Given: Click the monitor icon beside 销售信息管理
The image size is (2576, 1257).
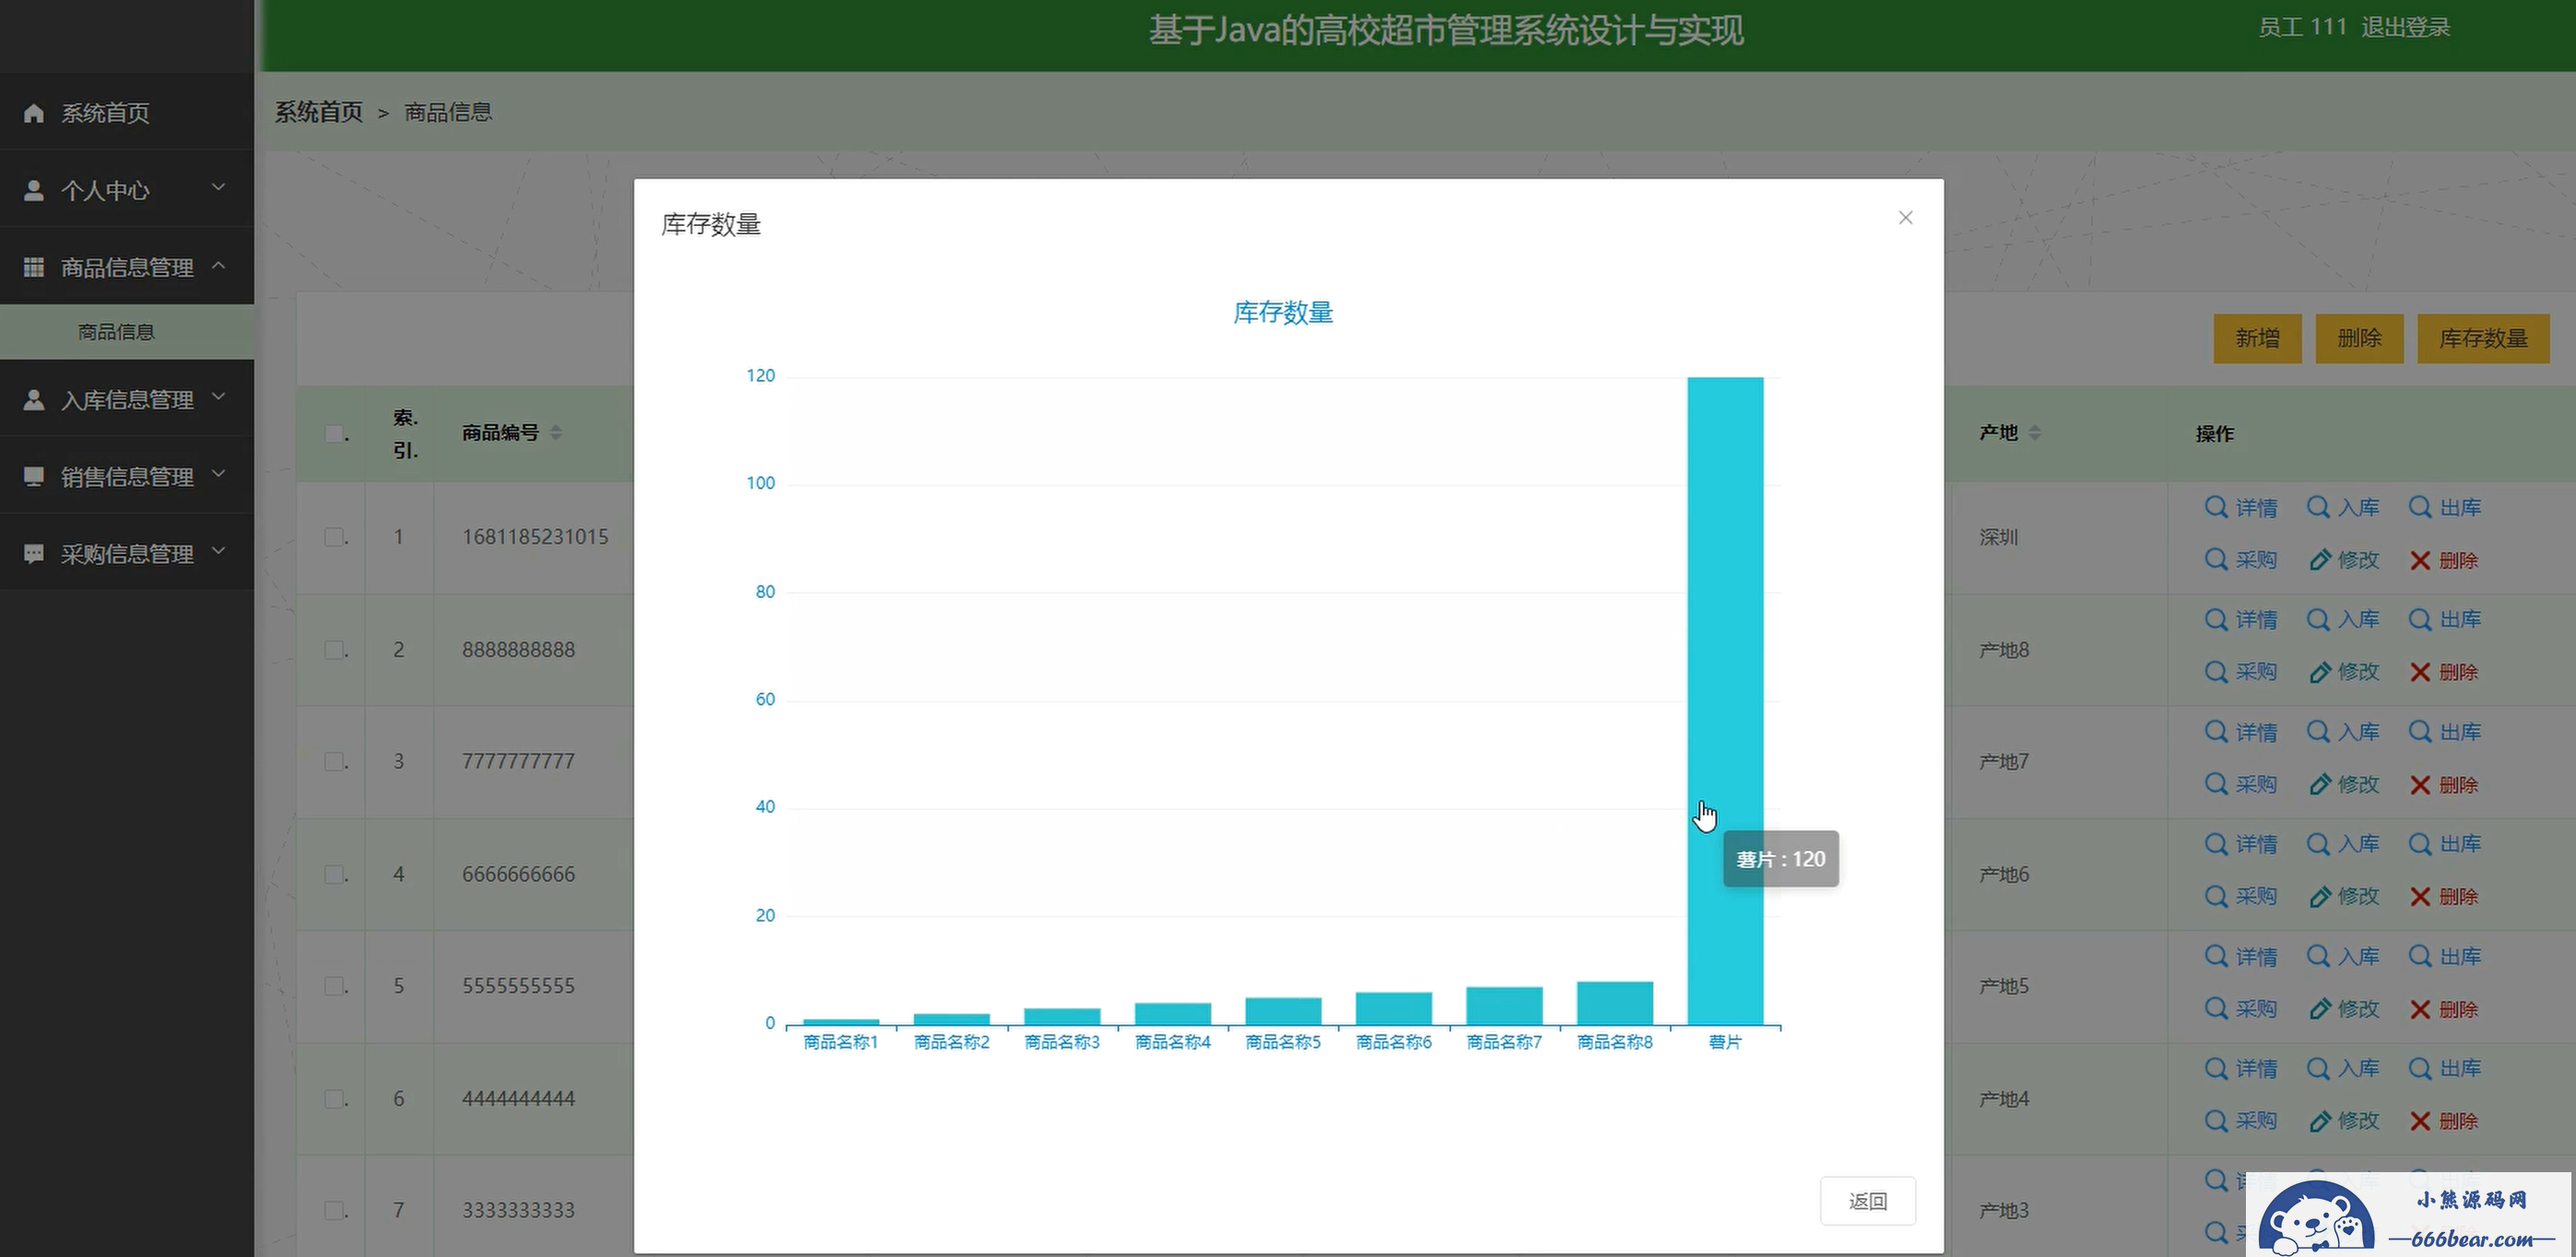Looking at the screenshot, I should (x=34, y=476).
